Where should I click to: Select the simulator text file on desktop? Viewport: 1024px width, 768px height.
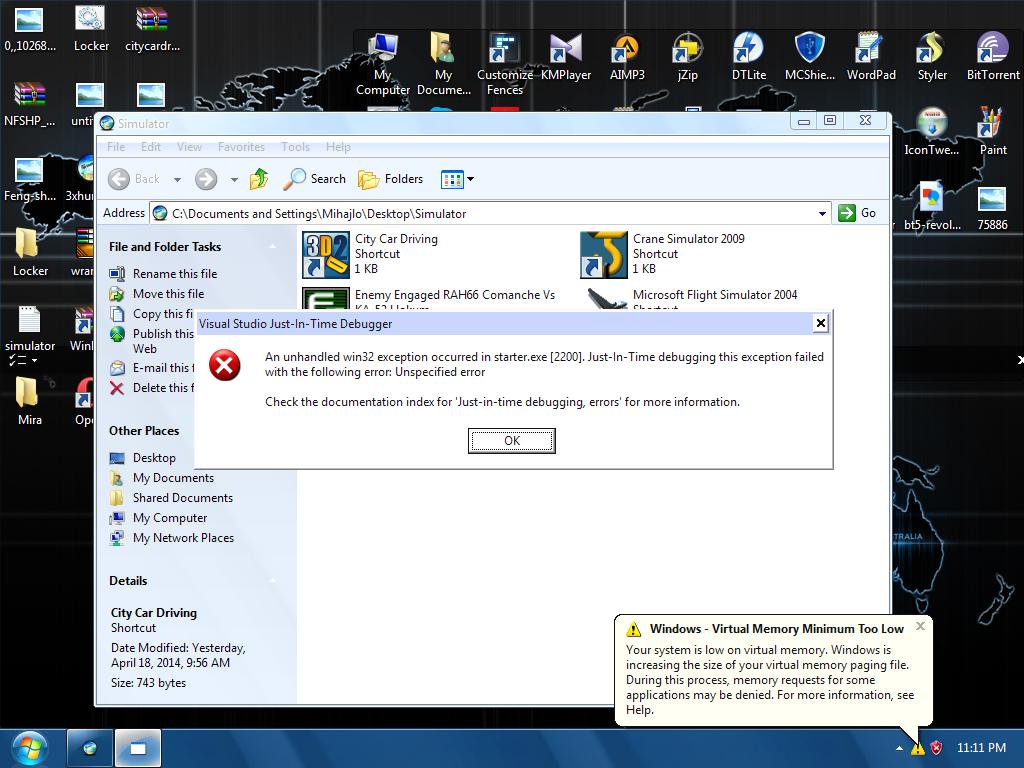tap(29, 328)
